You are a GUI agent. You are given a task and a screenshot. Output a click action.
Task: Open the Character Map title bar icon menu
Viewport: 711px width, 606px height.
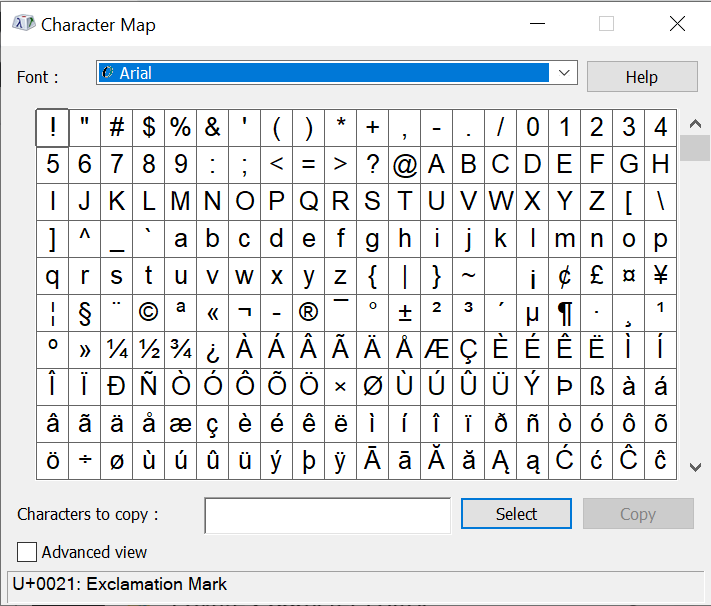(23, 24)
